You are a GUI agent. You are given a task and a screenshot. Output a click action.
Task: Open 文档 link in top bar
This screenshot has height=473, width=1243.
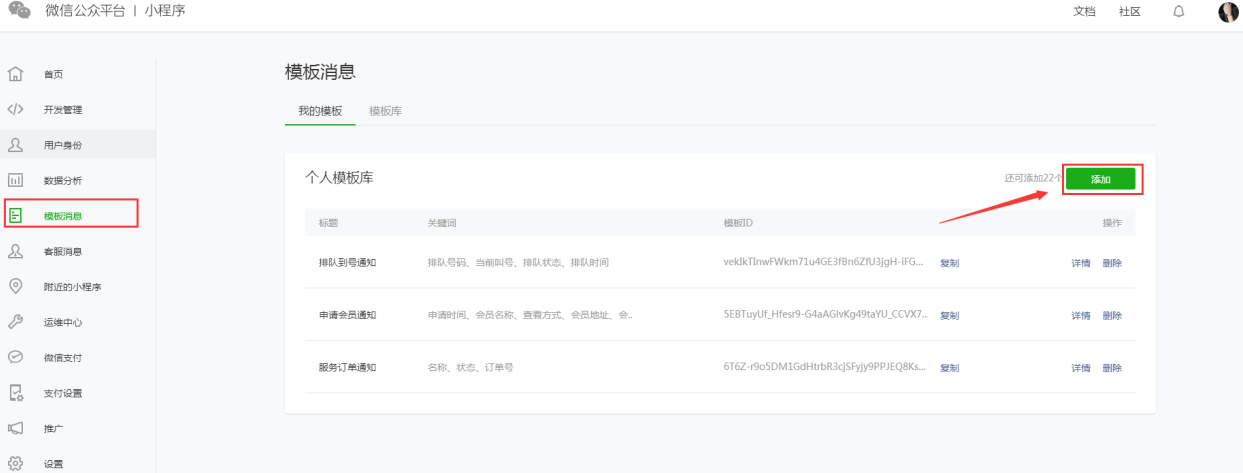point(1084,12)
